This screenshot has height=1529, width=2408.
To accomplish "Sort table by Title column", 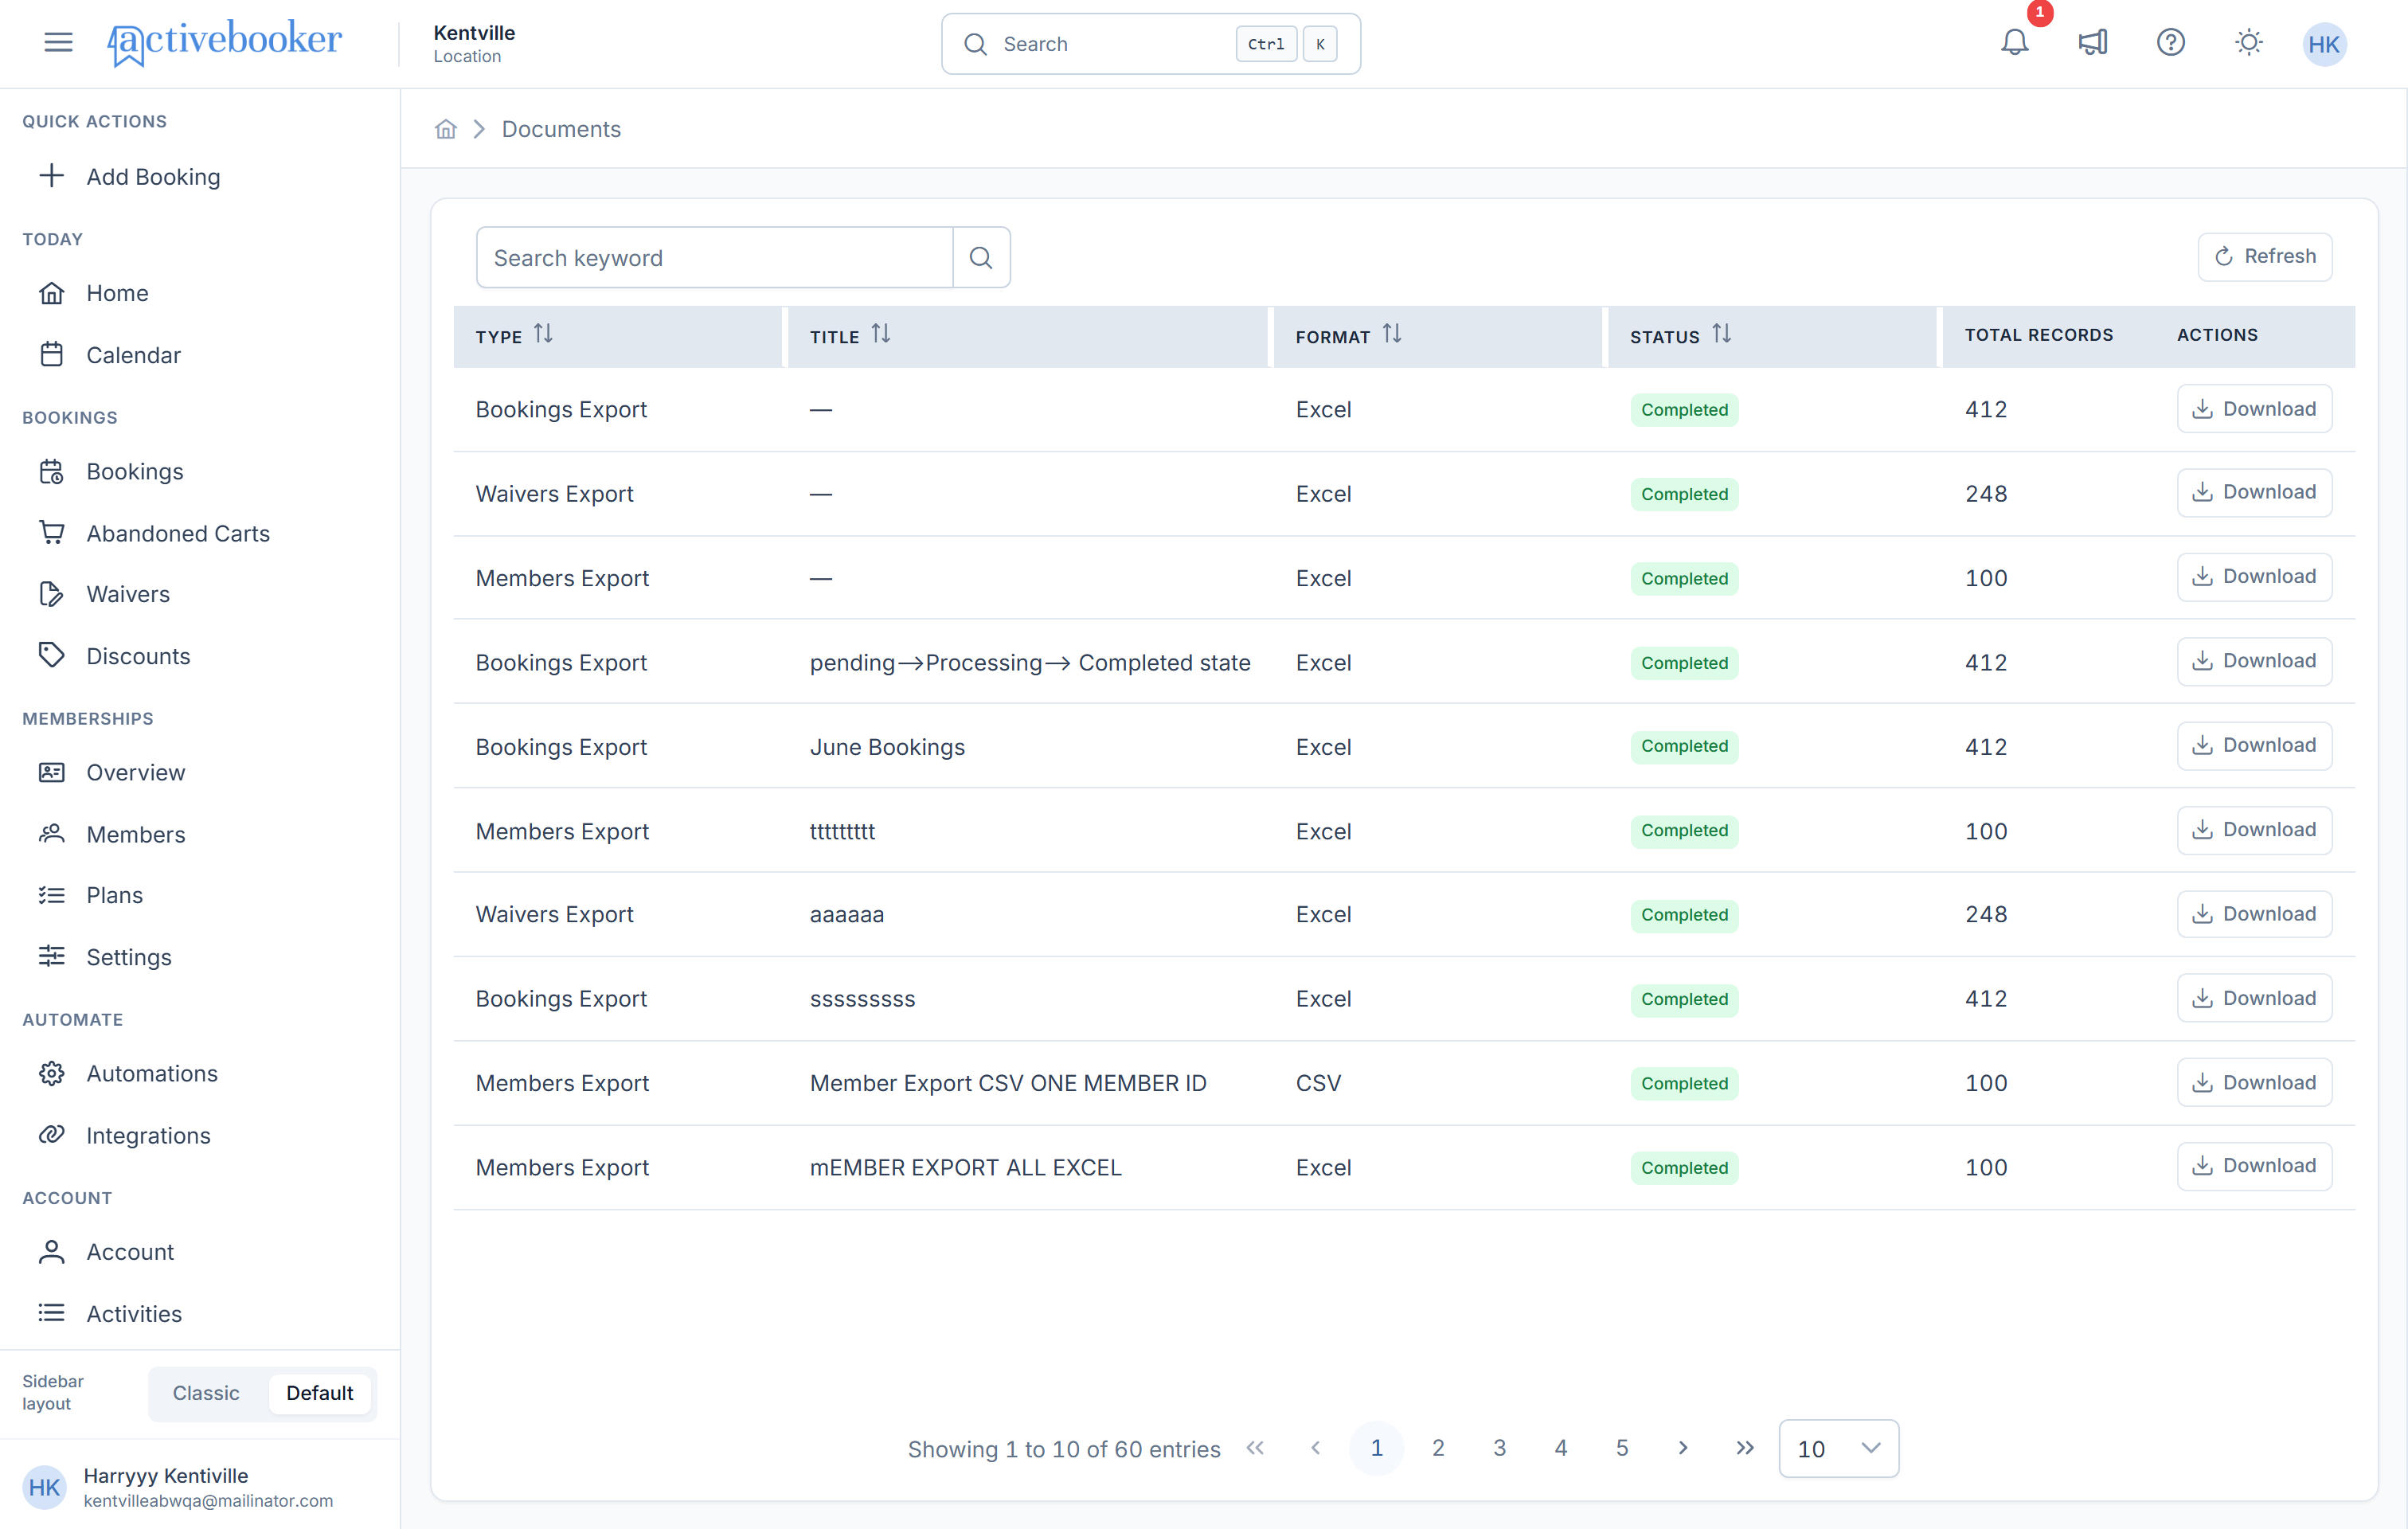I will click(880, 334).
